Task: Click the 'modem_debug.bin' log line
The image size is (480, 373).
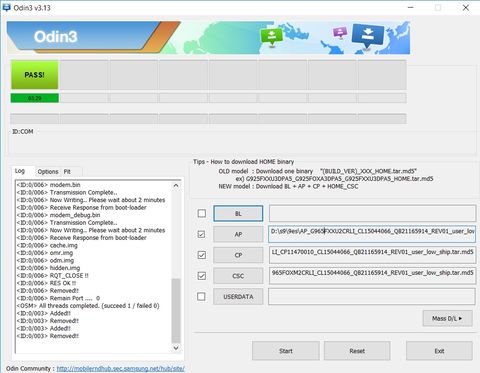Action: (58, 215)
